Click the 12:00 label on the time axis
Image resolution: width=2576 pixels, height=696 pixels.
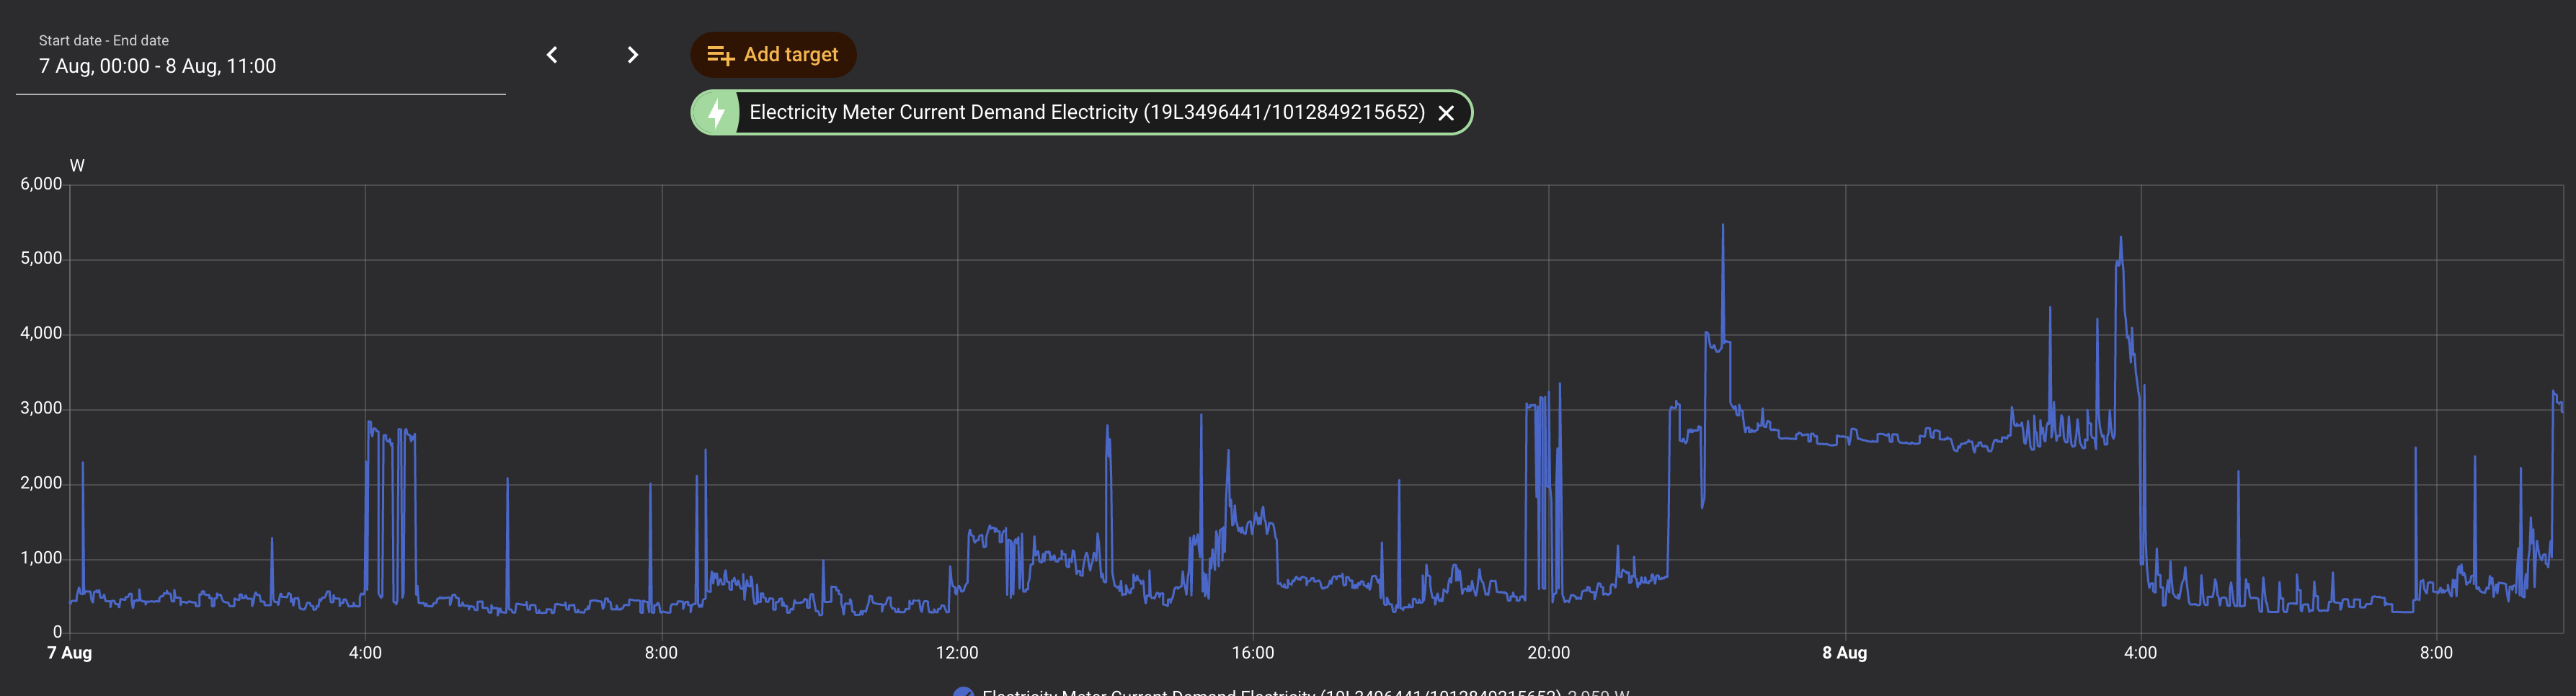click(957, 653)
